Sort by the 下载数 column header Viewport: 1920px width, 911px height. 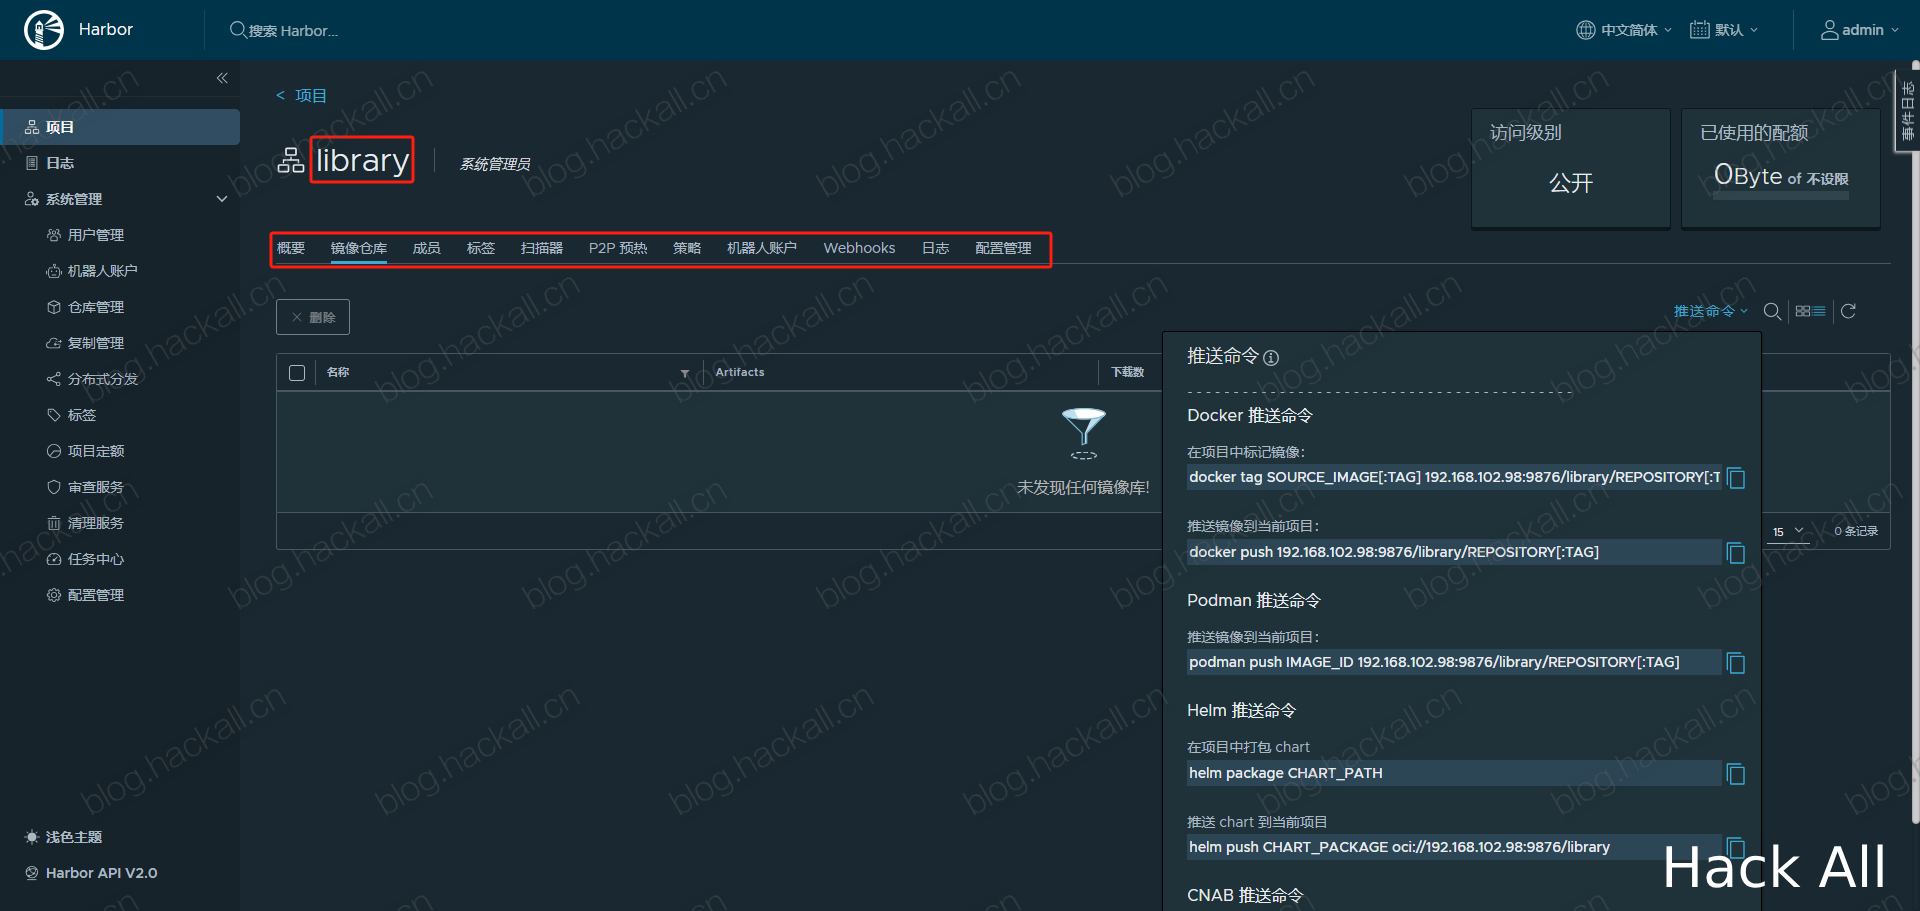pyautogui.click(x=1128, y=372)
